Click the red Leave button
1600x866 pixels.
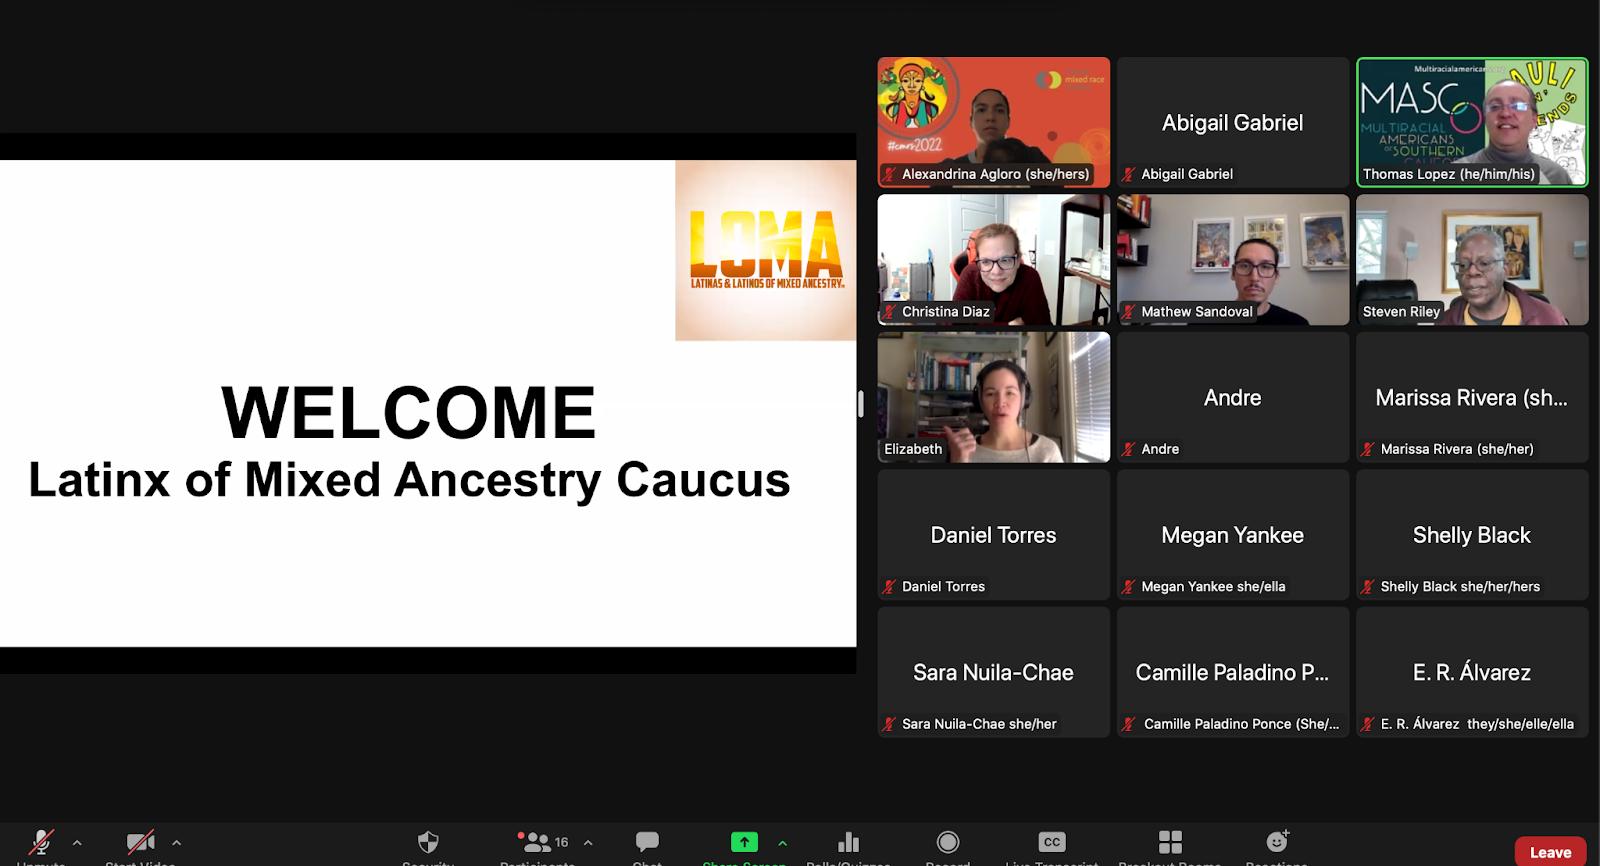click(1550, 852)
